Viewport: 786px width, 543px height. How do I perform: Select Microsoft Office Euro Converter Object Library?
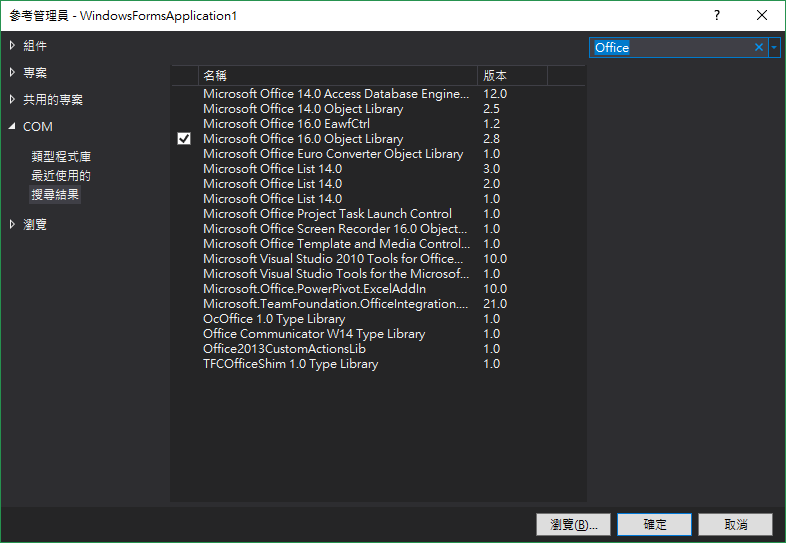378,154
